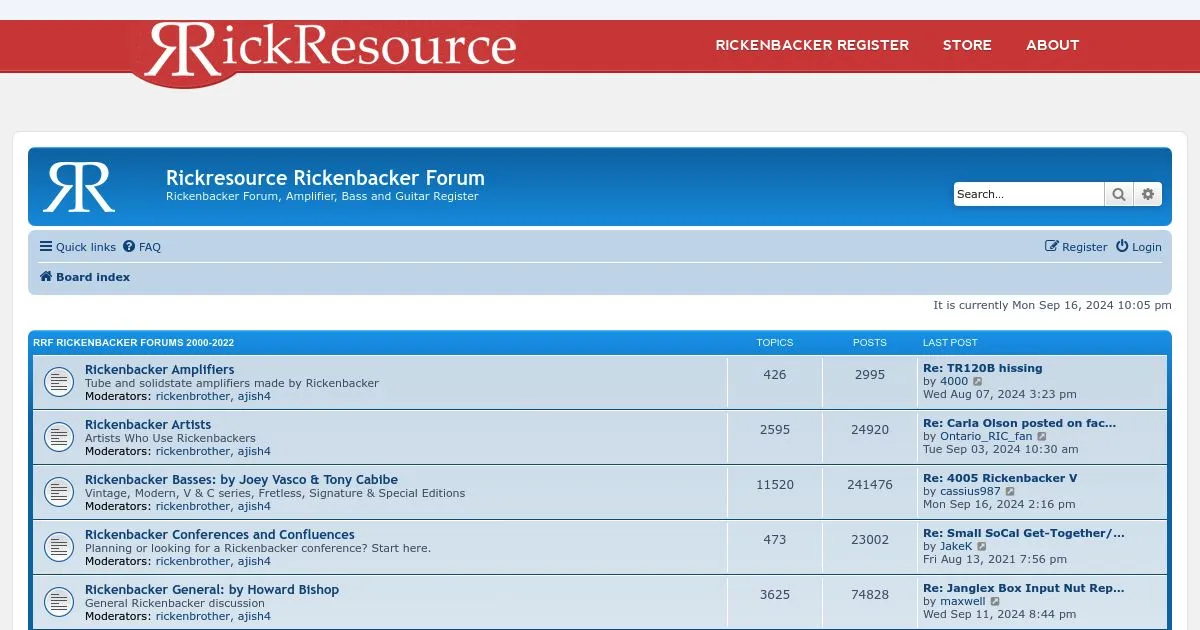Click into the Search input field
This screenshot has width=1200, height=630.
1029,194
